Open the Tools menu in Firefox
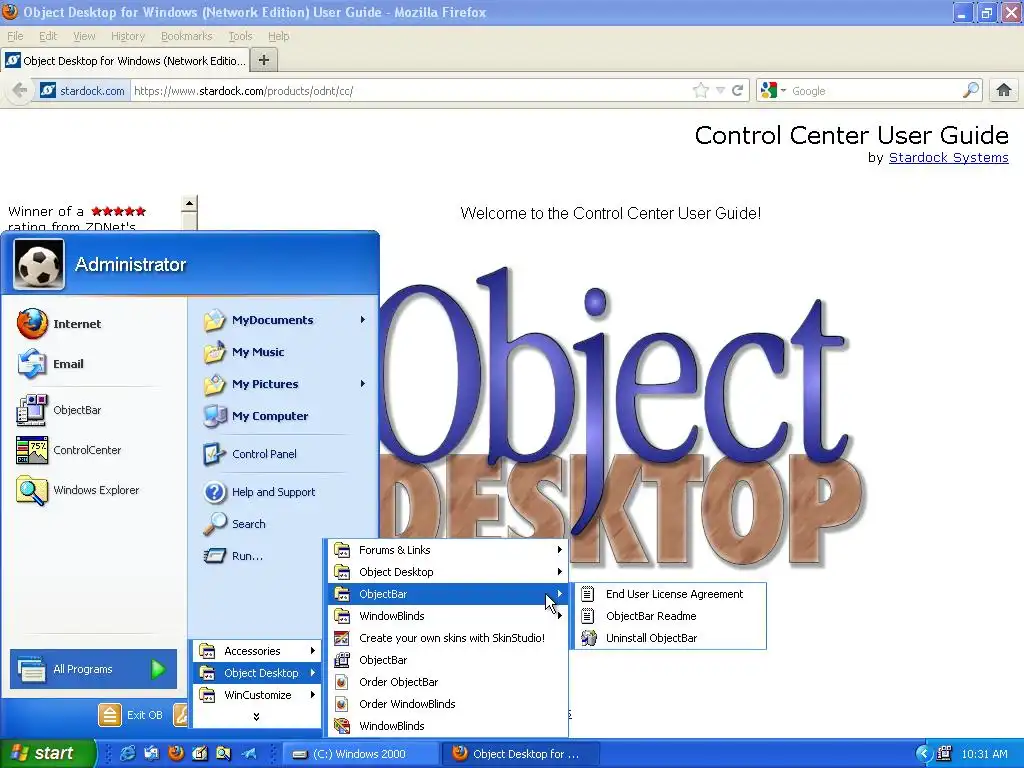 point(240,36)
